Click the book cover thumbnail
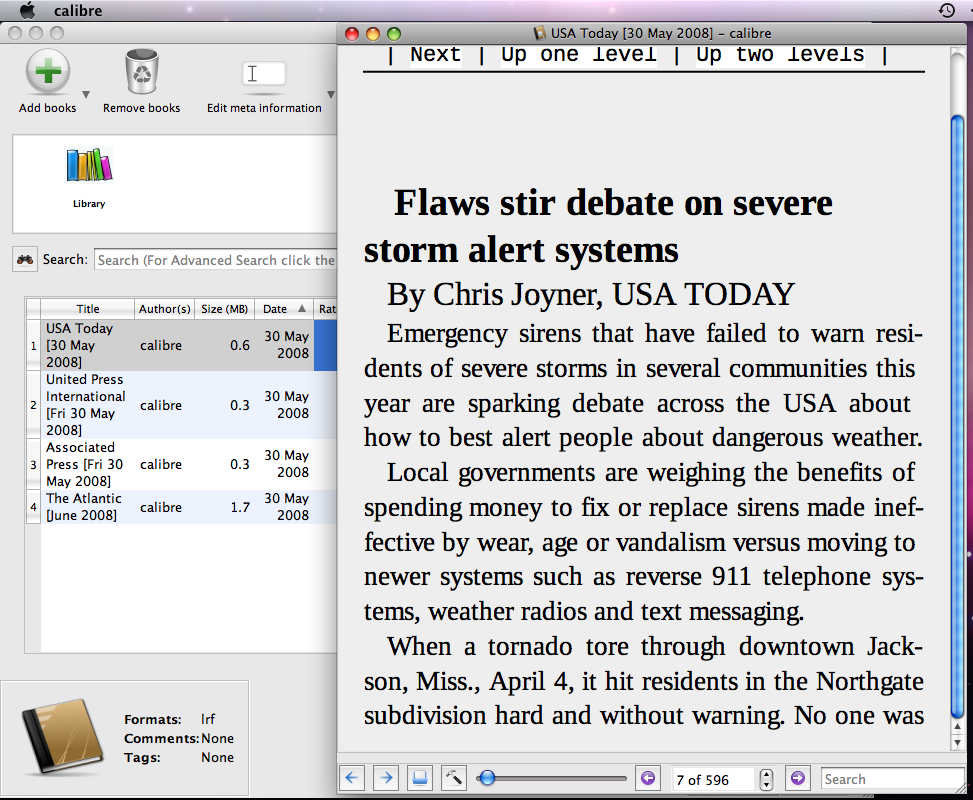Screen dimensions: 973x800 [63, 736]
